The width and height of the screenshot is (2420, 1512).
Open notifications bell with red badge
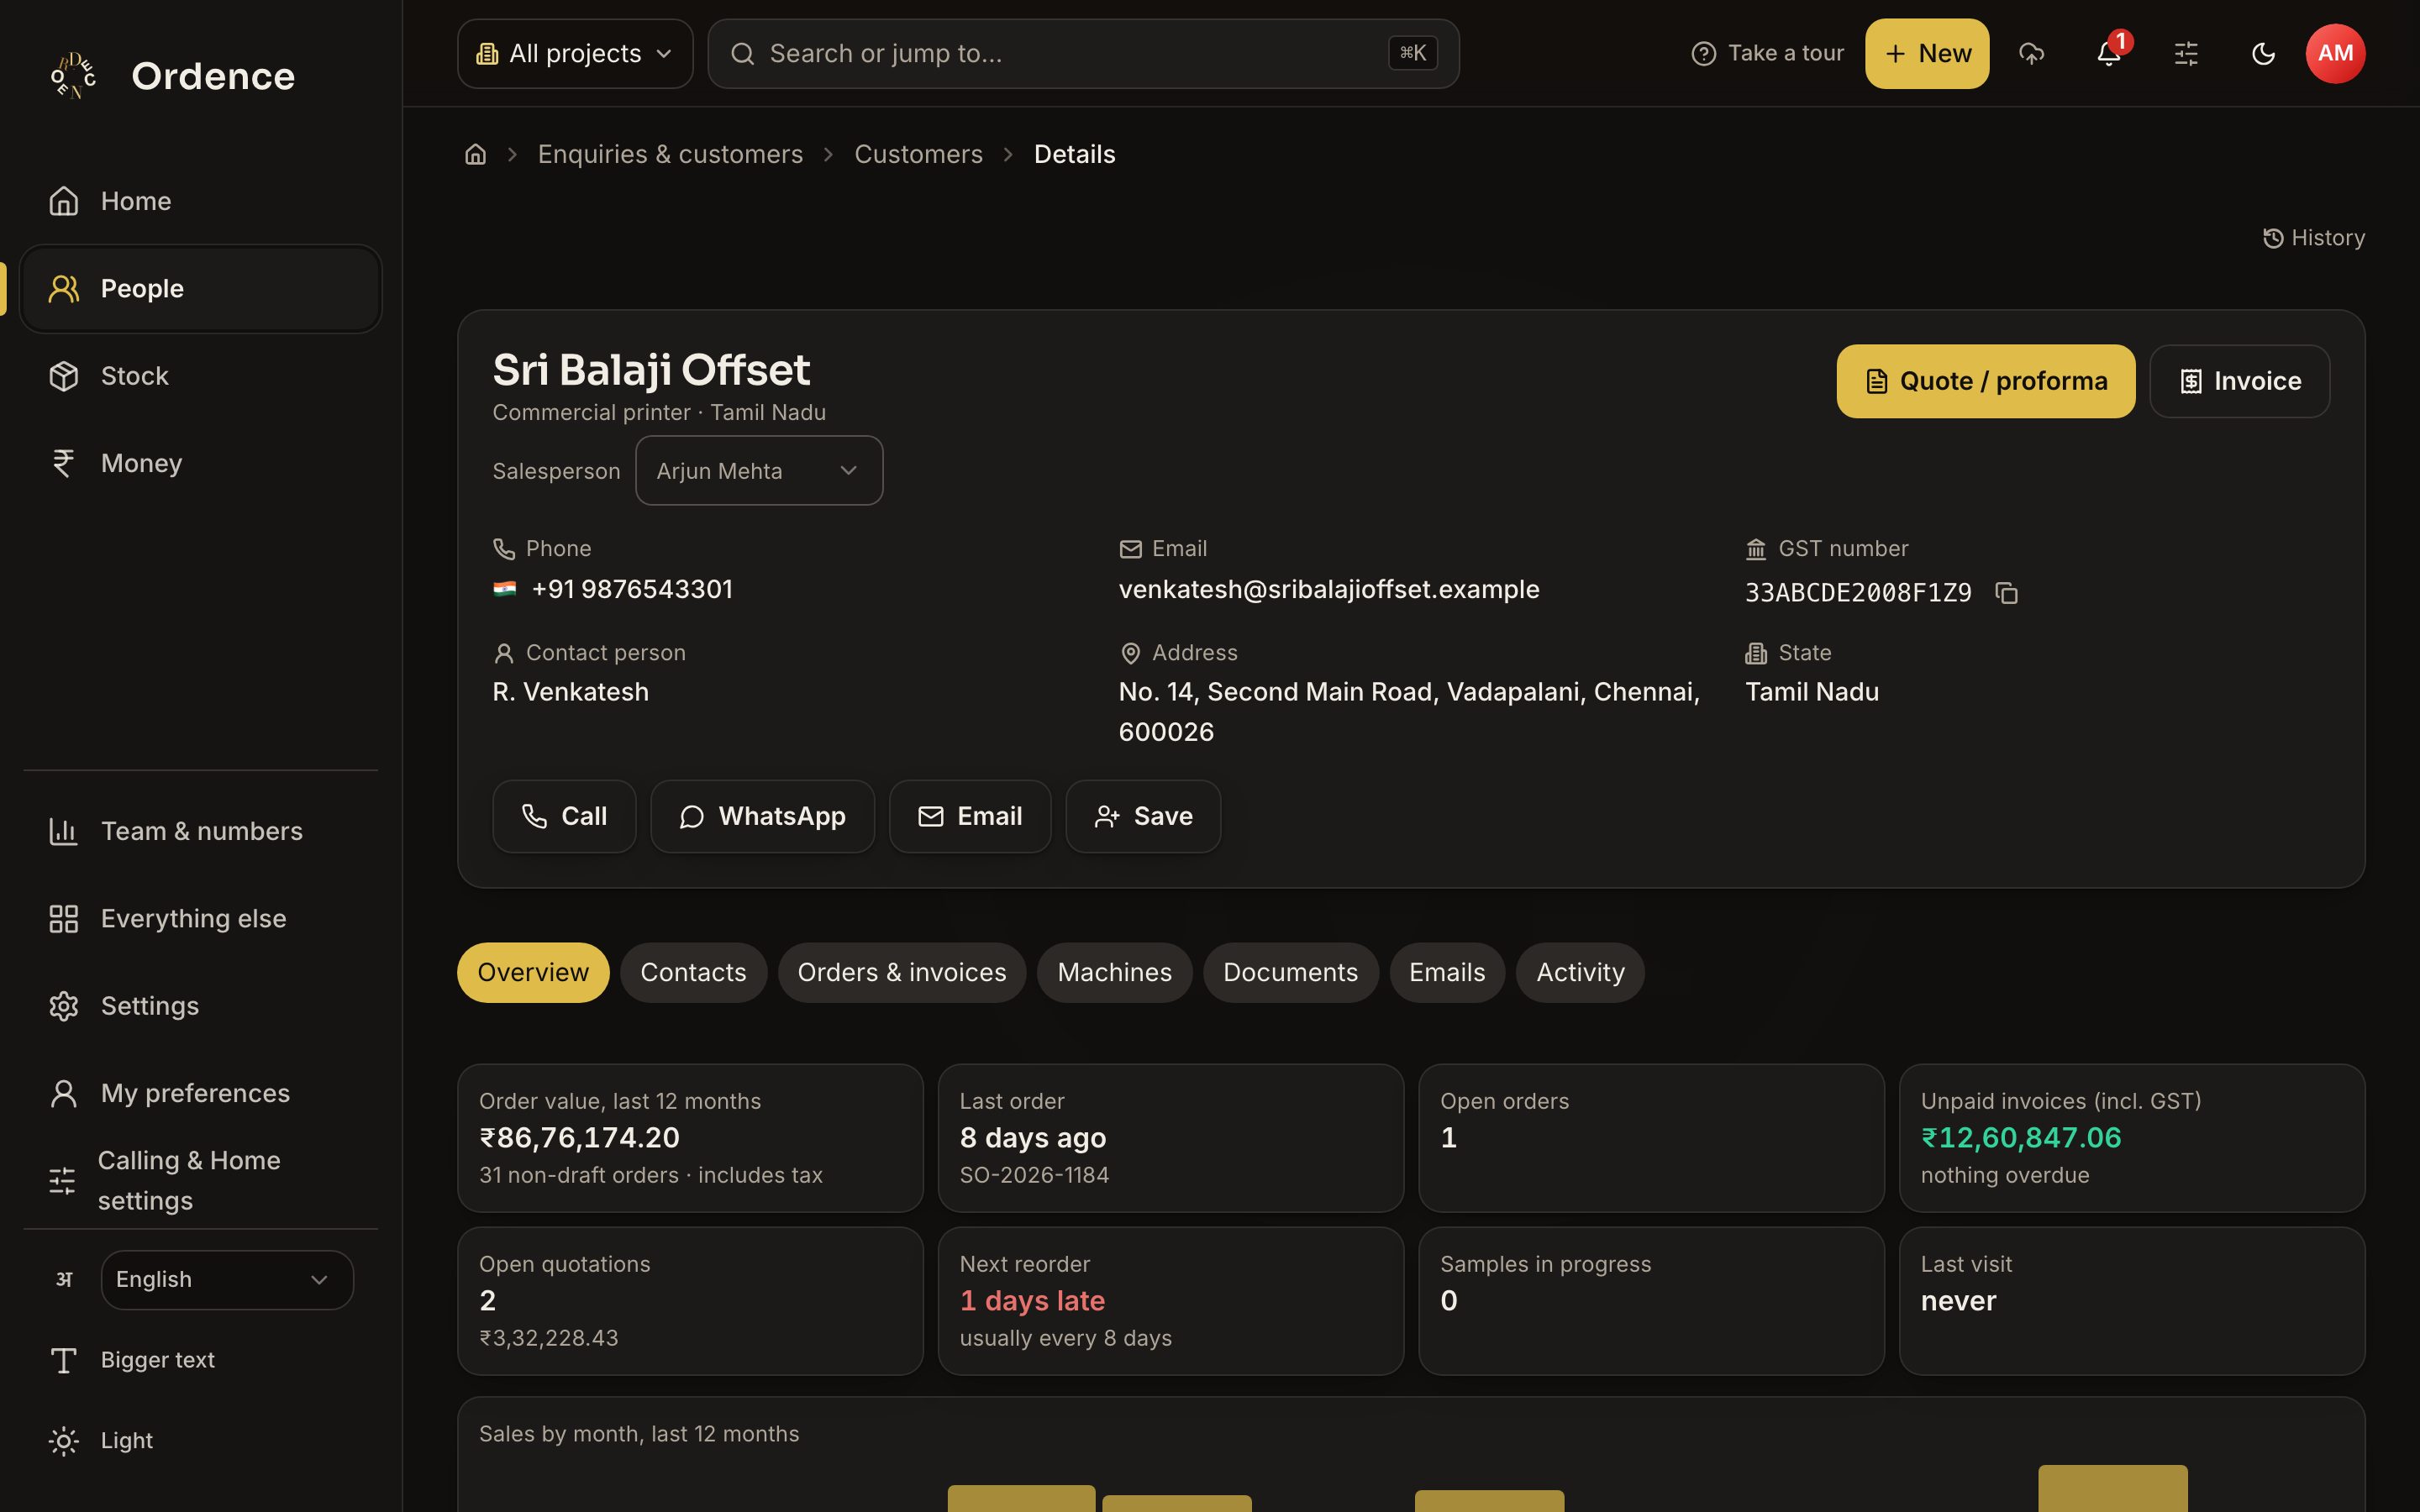(2109, 53)
